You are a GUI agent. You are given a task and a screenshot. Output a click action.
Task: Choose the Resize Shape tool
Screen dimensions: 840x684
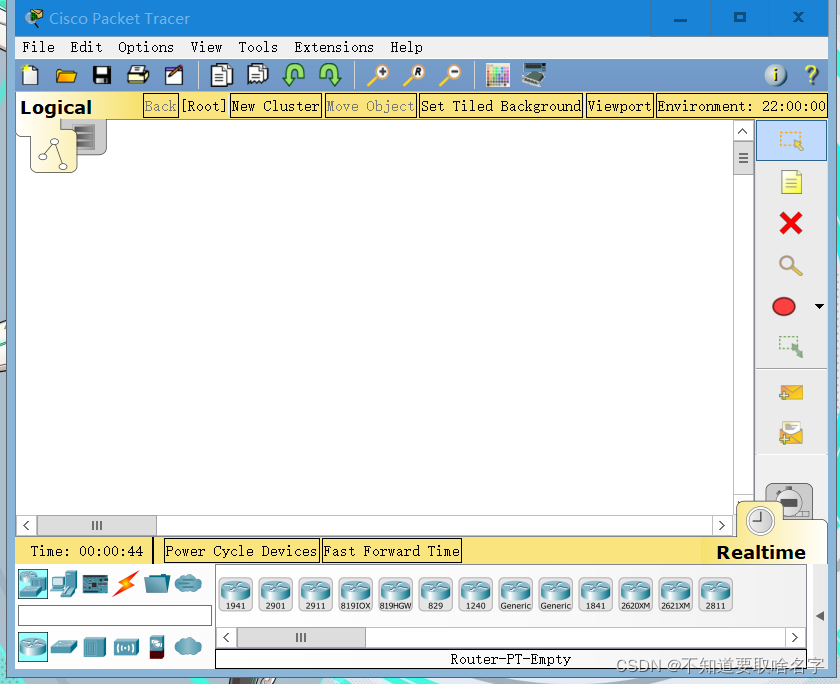click(791, 347)
